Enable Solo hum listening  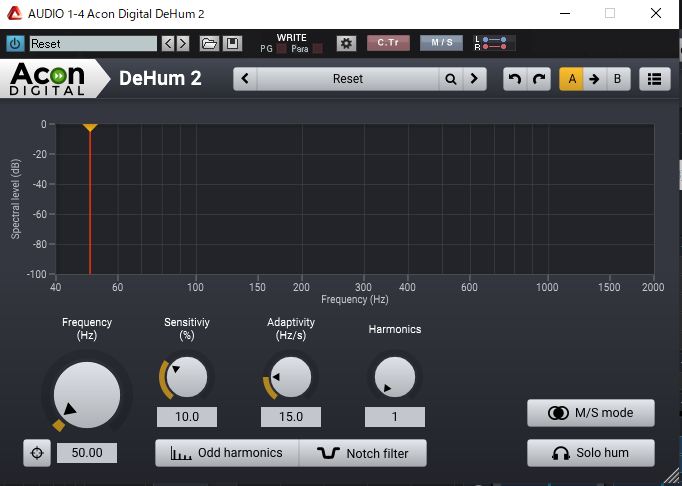(x=591, y=453)
